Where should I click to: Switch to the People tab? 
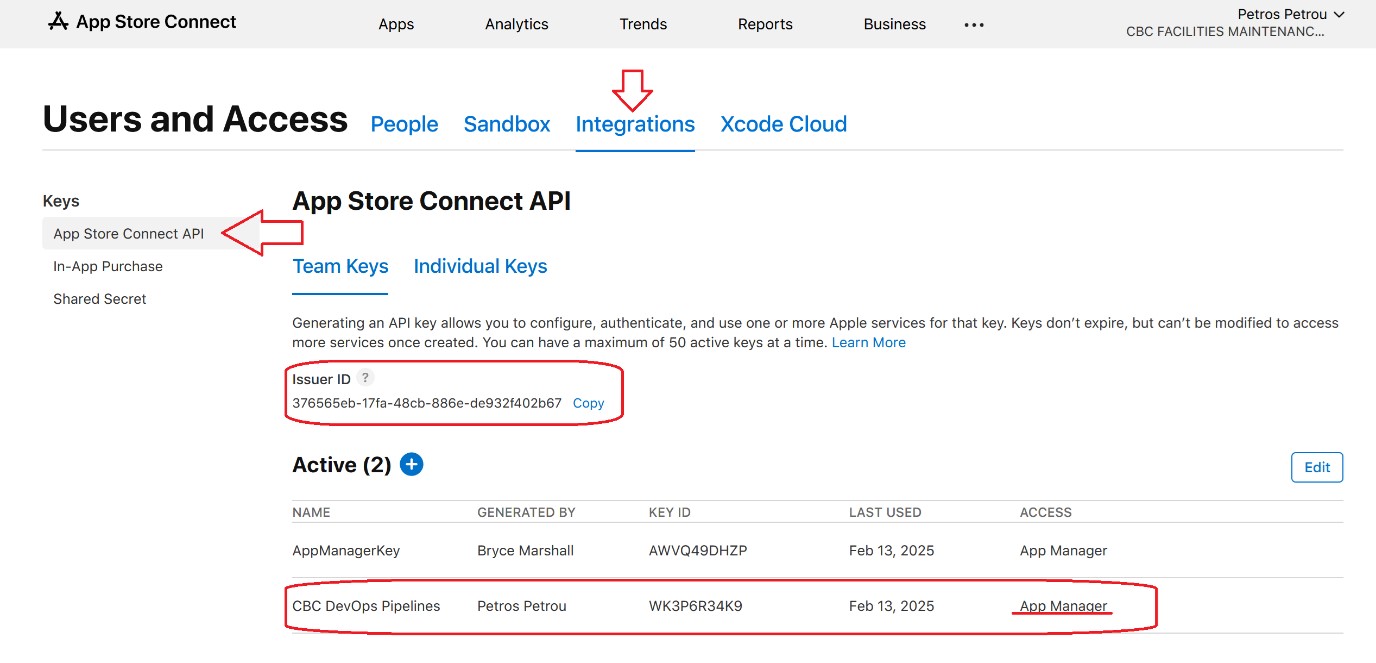point(404,124)
